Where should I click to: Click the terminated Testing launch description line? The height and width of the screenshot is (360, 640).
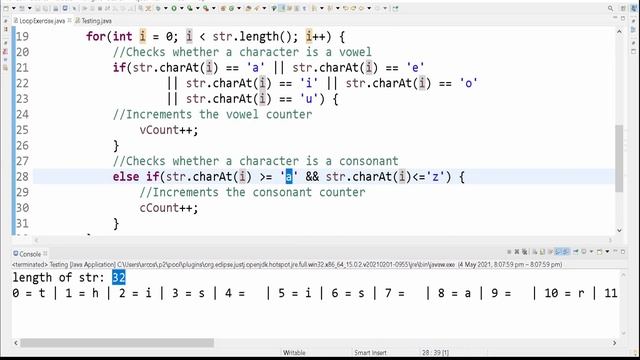click(x=287, y=264)
